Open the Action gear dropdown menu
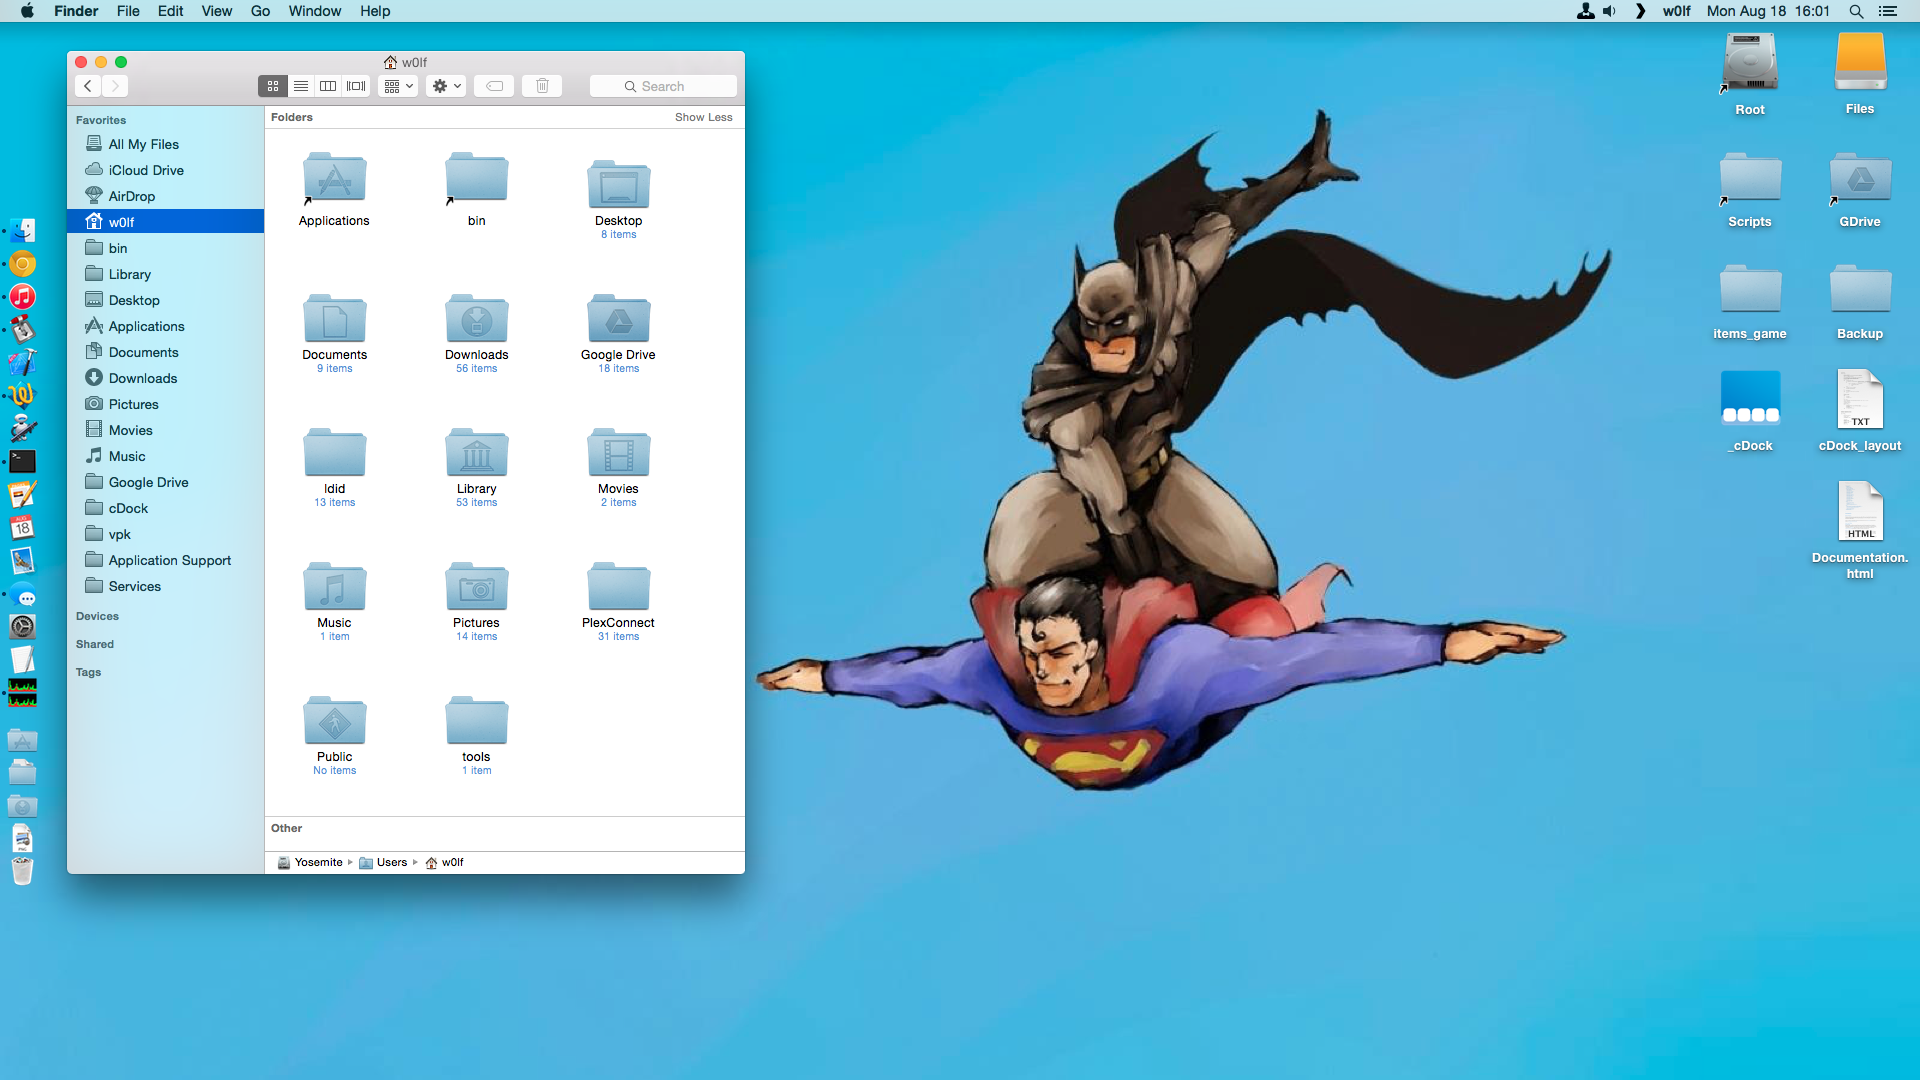This screenshot has height=1080, width=1920. [446, 86]
